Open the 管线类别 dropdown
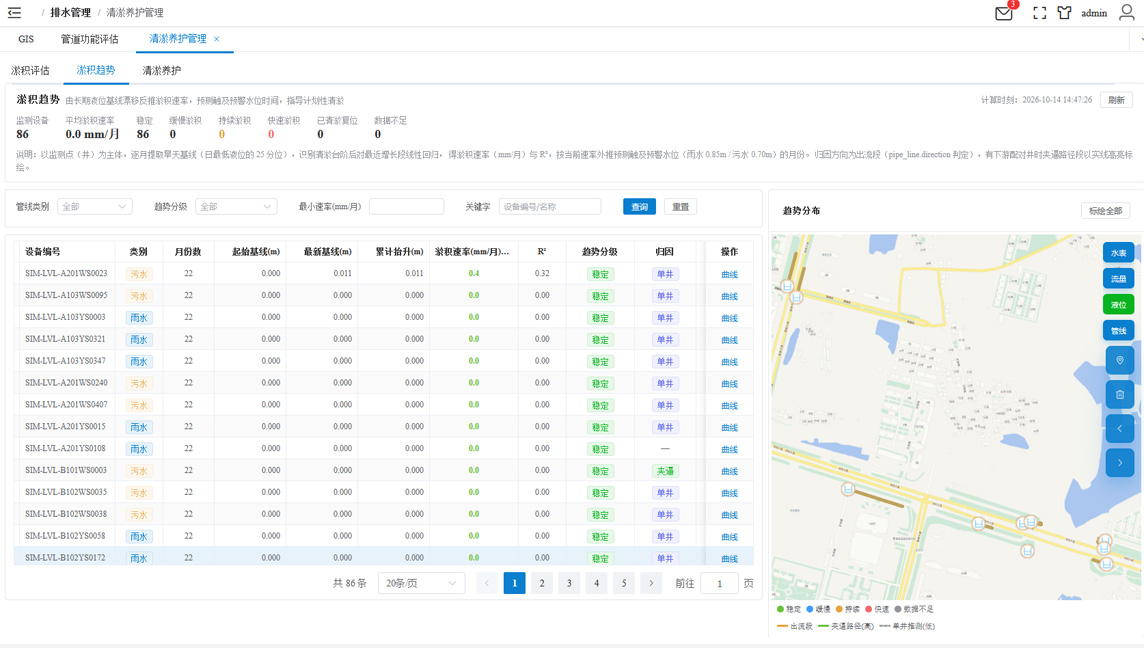 tap(94, 207)
